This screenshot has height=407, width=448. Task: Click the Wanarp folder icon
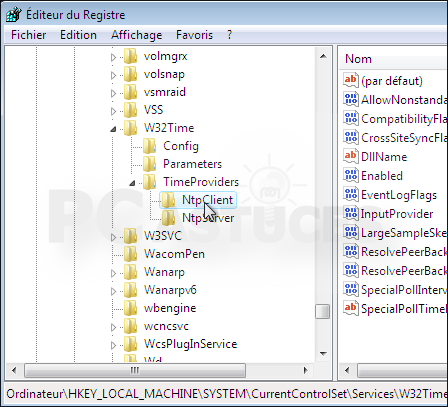coord(130,272)
